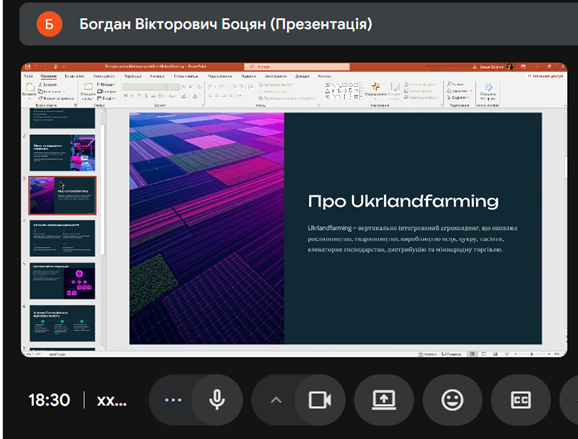The image size is (578, 439).
Task: Click the Format Painter button
Action: pyautogui.click(x=56, y=98)
